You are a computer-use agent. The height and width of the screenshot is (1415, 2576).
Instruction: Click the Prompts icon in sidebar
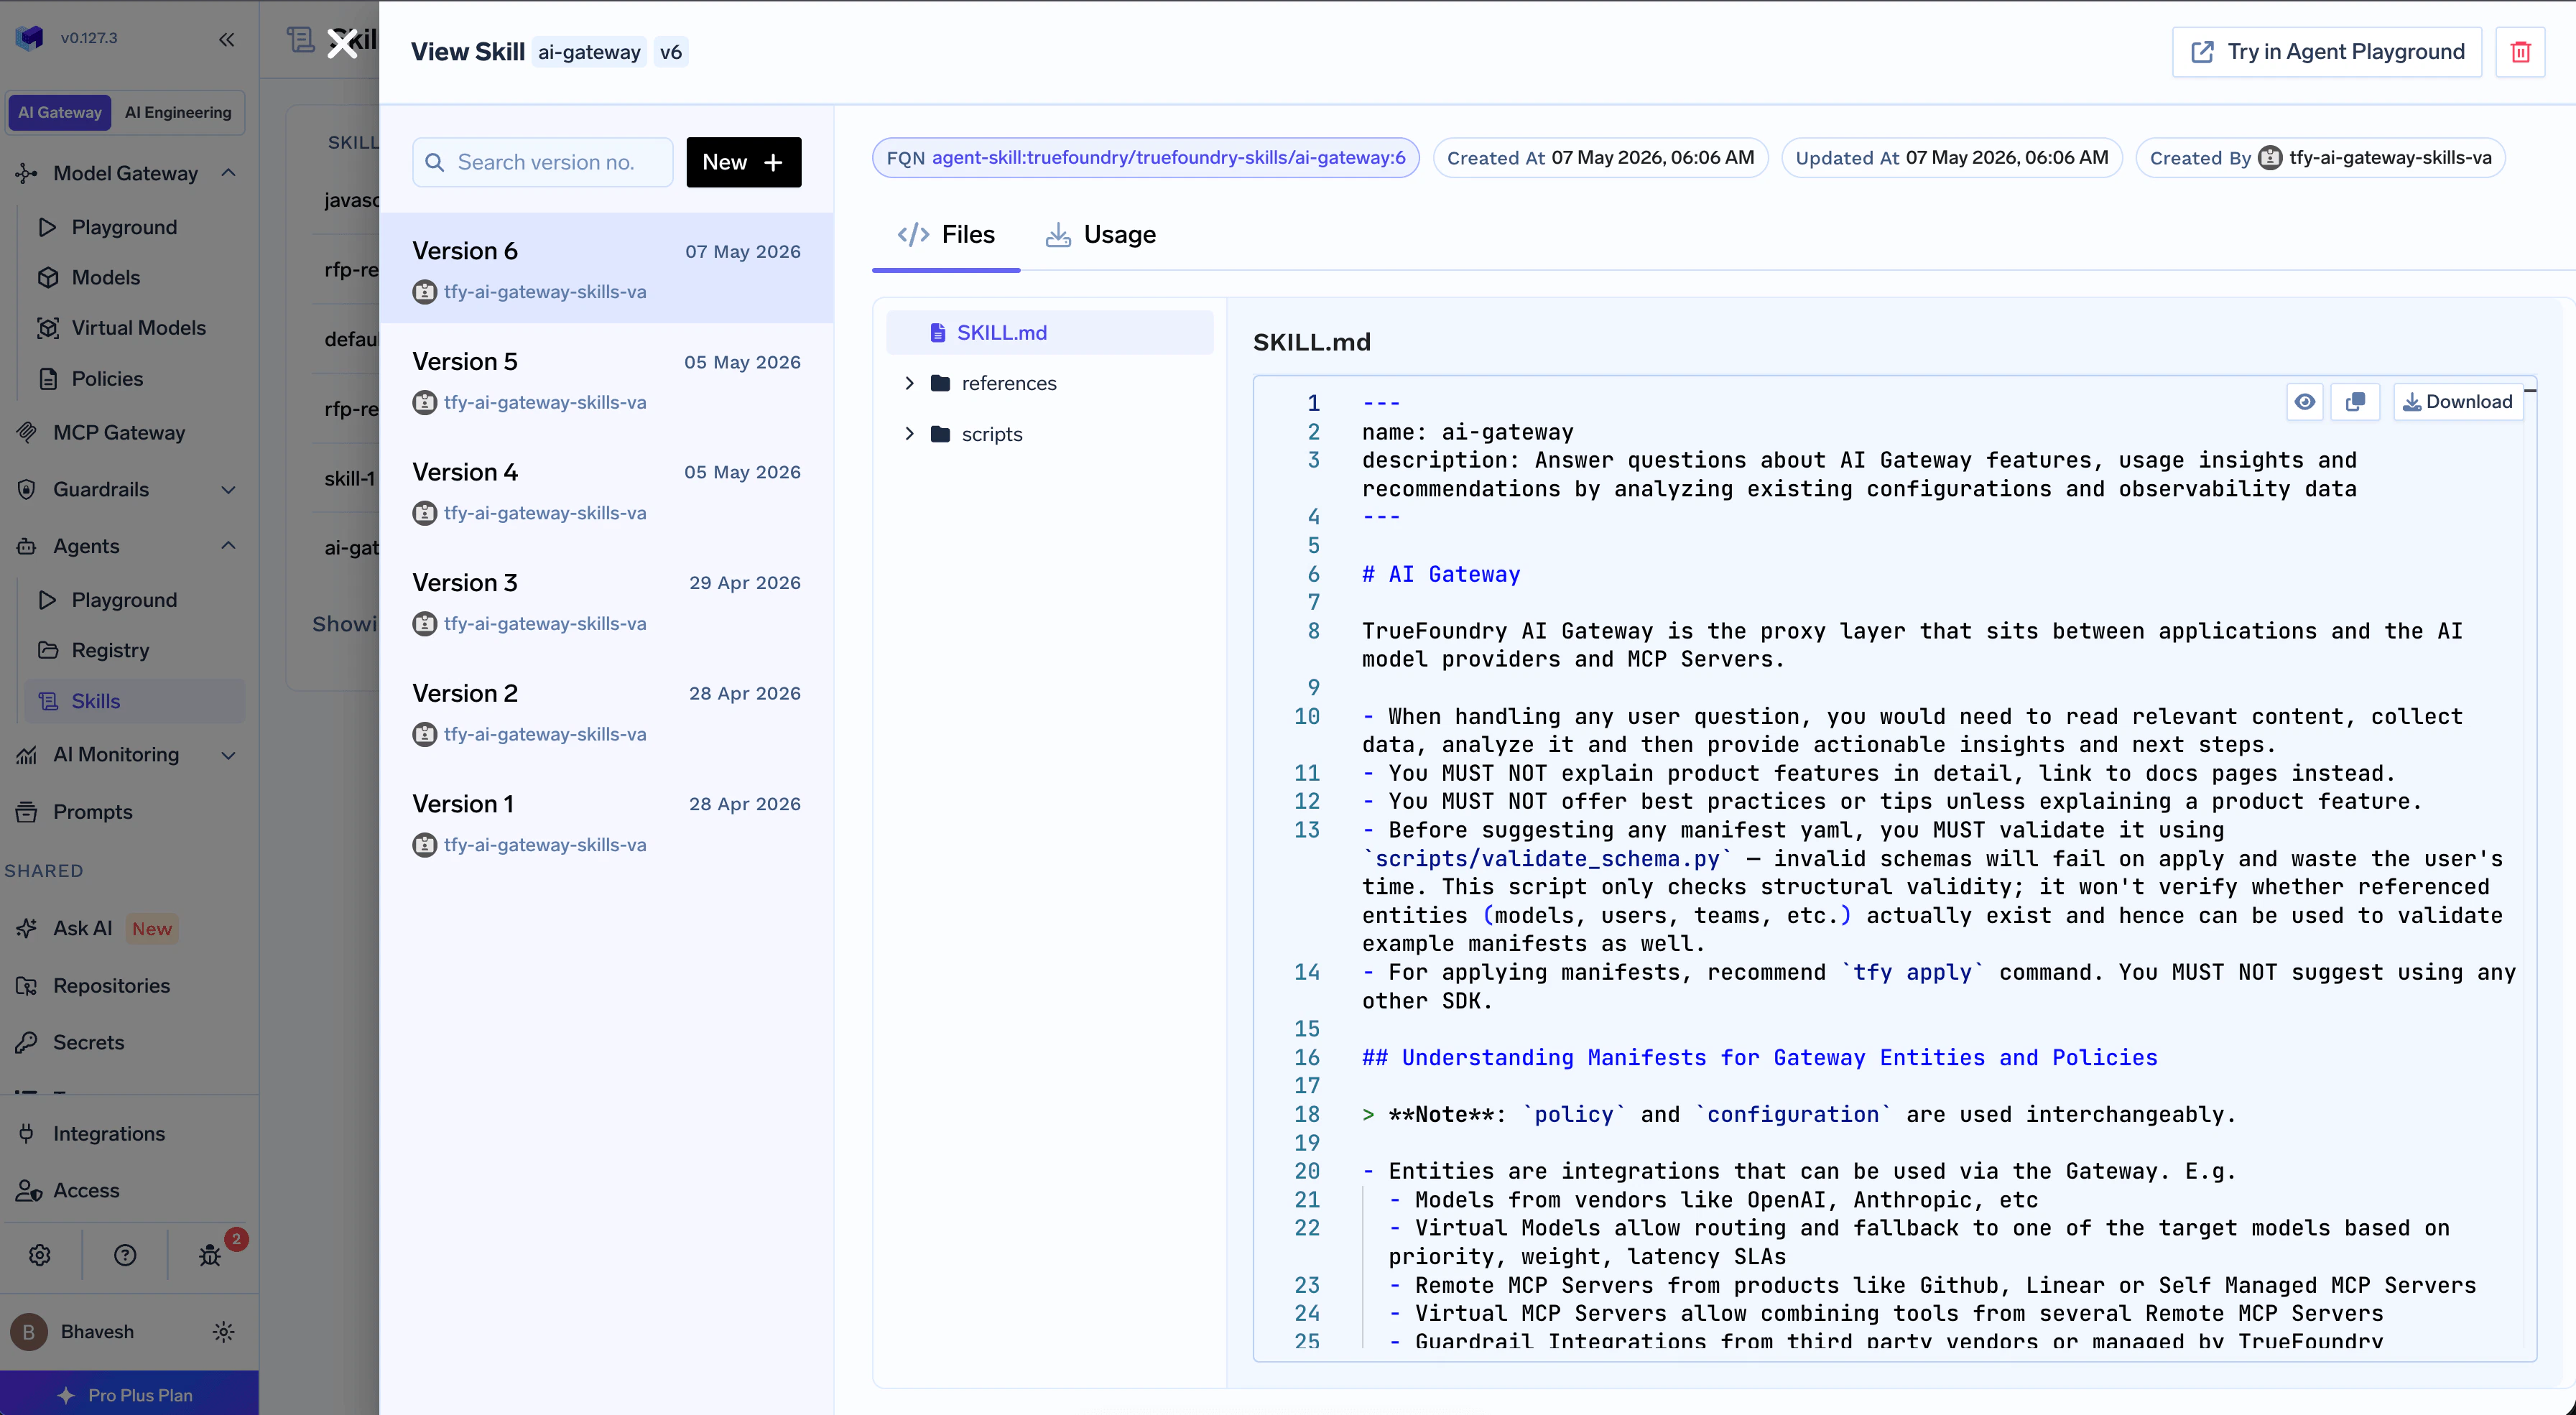pyautogui.click(x=27, y=812)
